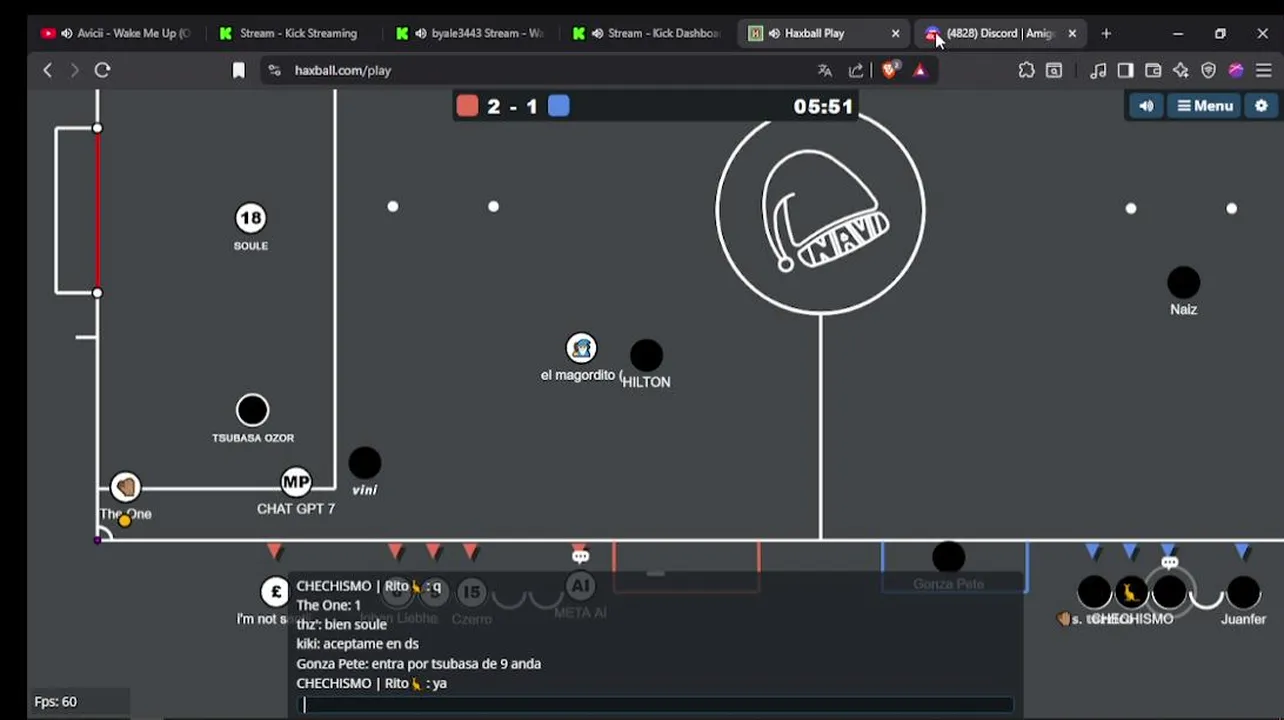
Task: Click the chat message input field
Action: (x=657, y=705)
